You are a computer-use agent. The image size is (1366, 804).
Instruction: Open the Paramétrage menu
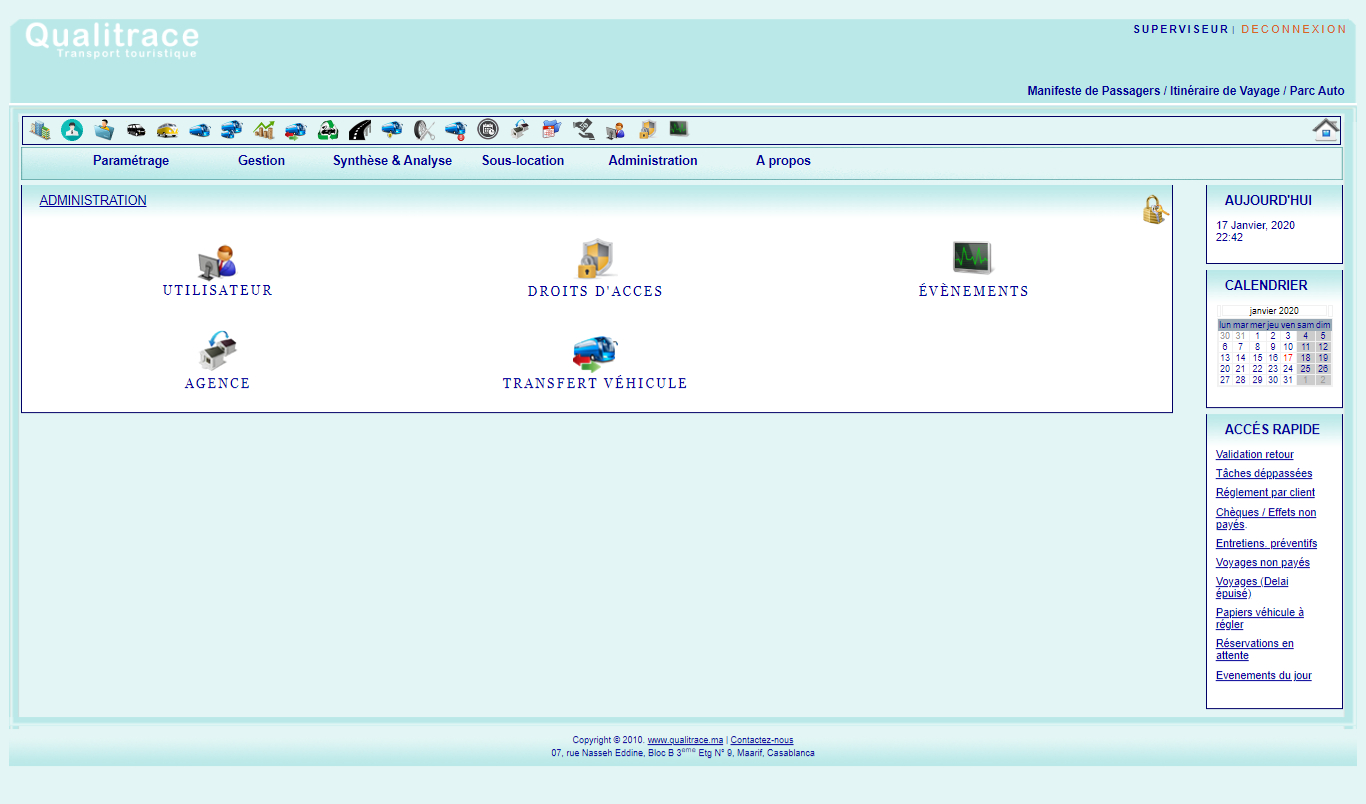coord(131,161)
